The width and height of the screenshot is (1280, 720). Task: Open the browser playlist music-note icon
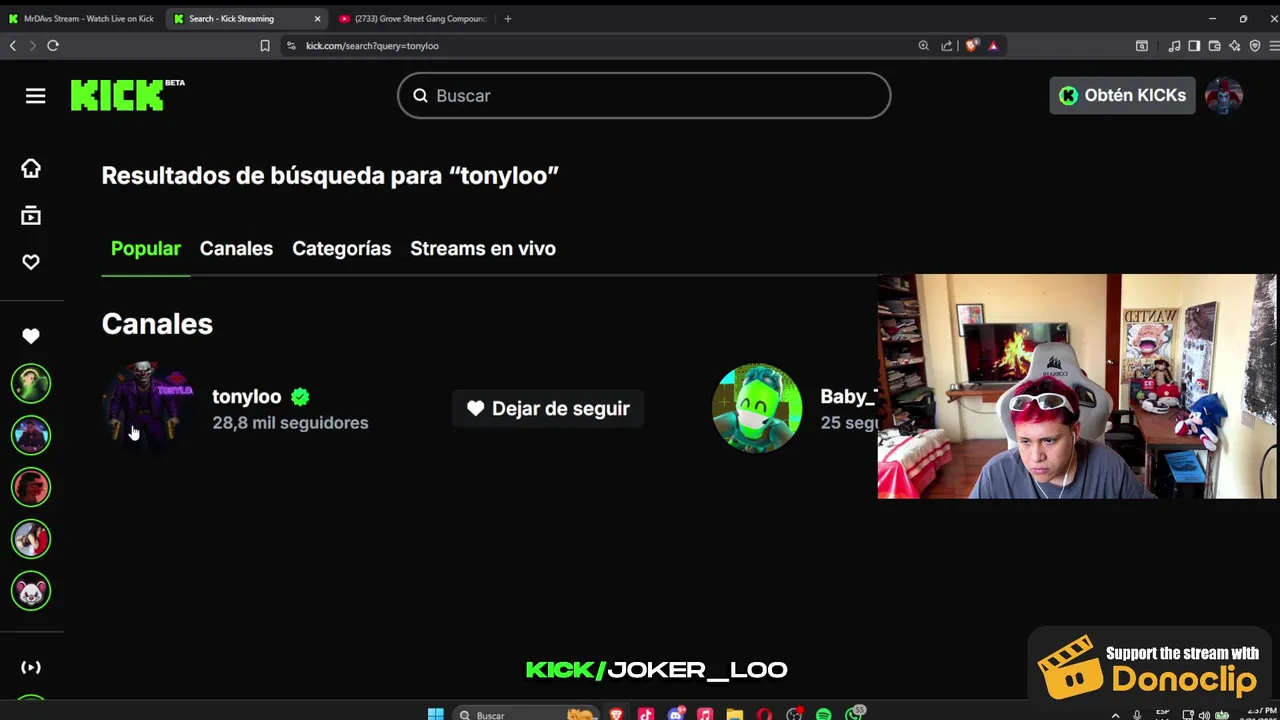pos(1174,45)
